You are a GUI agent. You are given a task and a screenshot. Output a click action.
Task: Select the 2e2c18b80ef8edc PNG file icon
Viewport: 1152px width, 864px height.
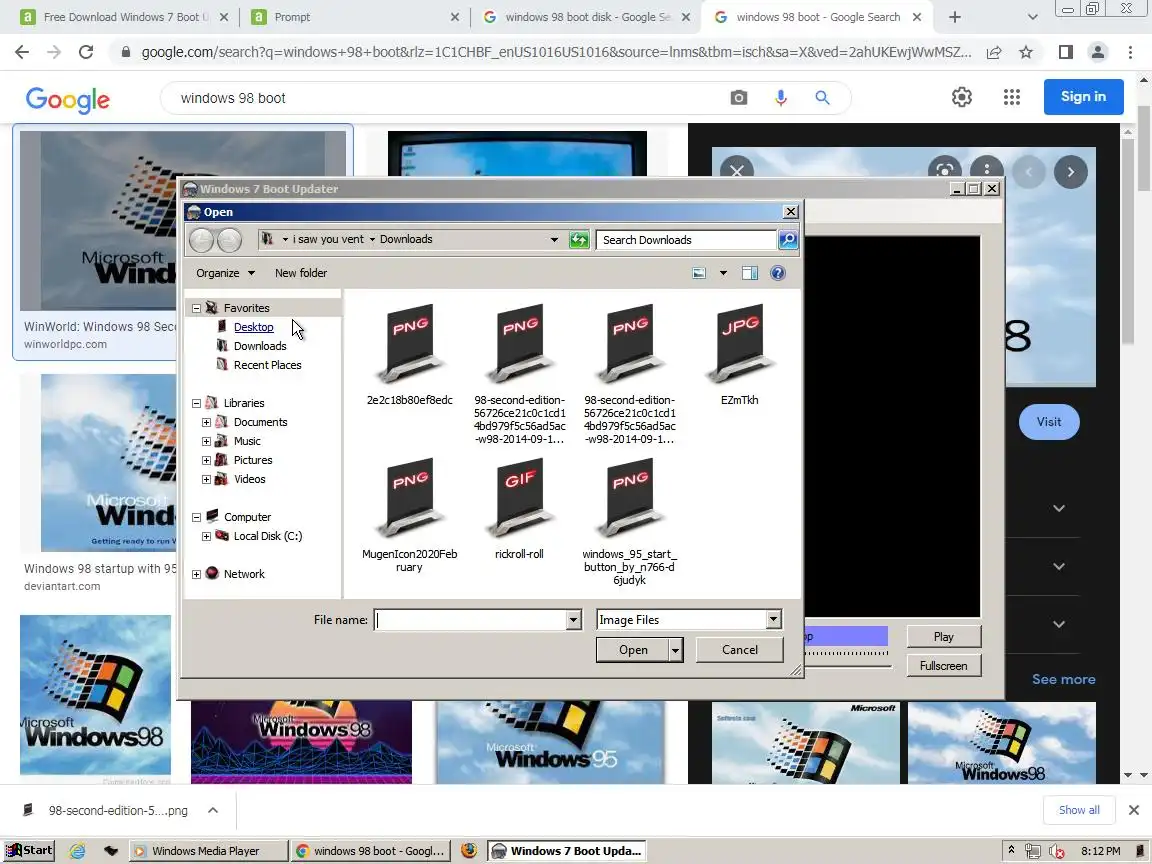[410, 344]
